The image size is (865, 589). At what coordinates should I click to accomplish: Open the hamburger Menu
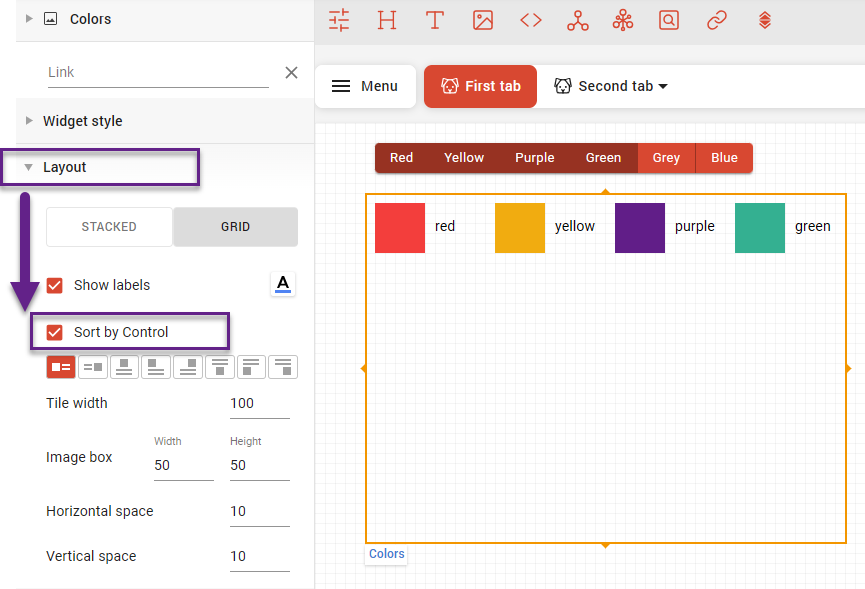(365, 86)
